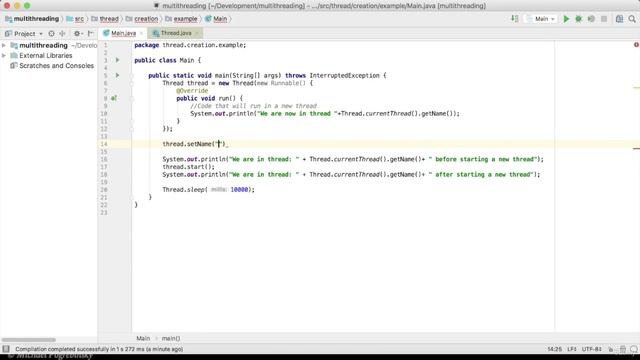This screenshot has height=360, width=640.
Task: Switch to the Thread.java editor tab
Action: 176,33
